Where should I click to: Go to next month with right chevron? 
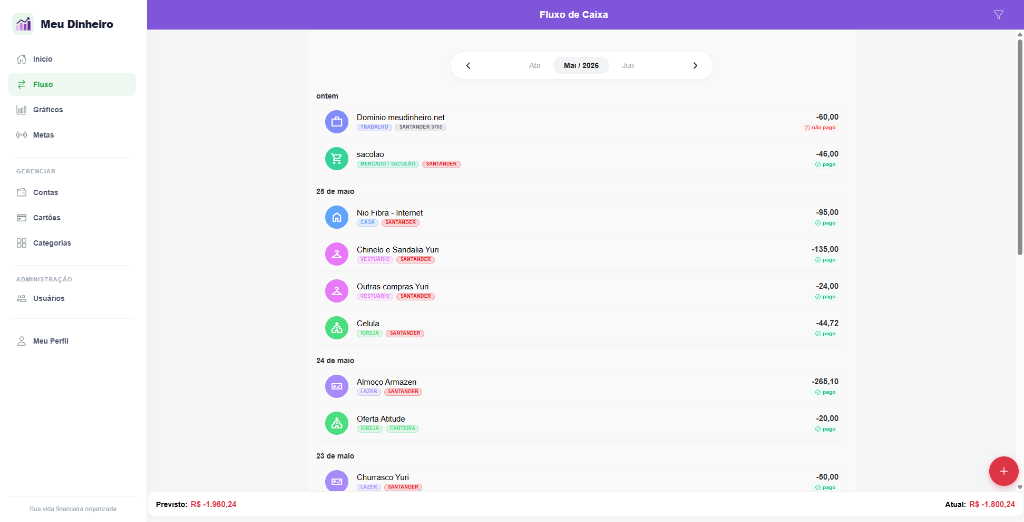click(695, 65)
